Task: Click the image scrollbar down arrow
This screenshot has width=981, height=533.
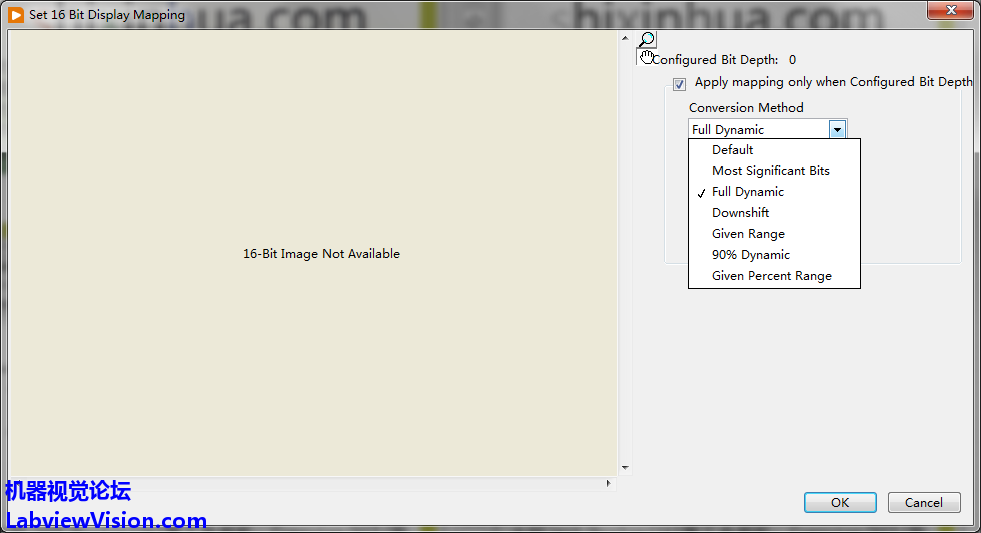Action: tap(625, 467)
